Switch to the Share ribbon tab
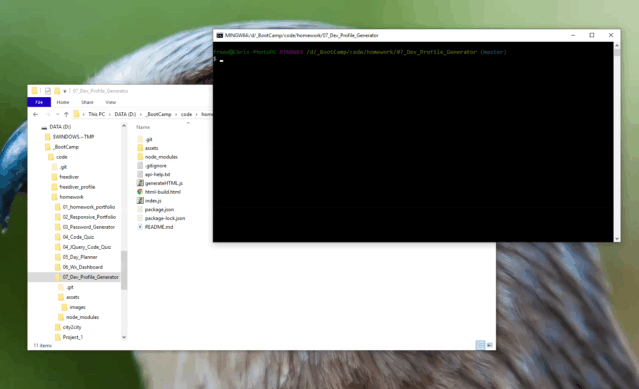The width and height of the screenshot is (639, 389). tap(87, 102)
